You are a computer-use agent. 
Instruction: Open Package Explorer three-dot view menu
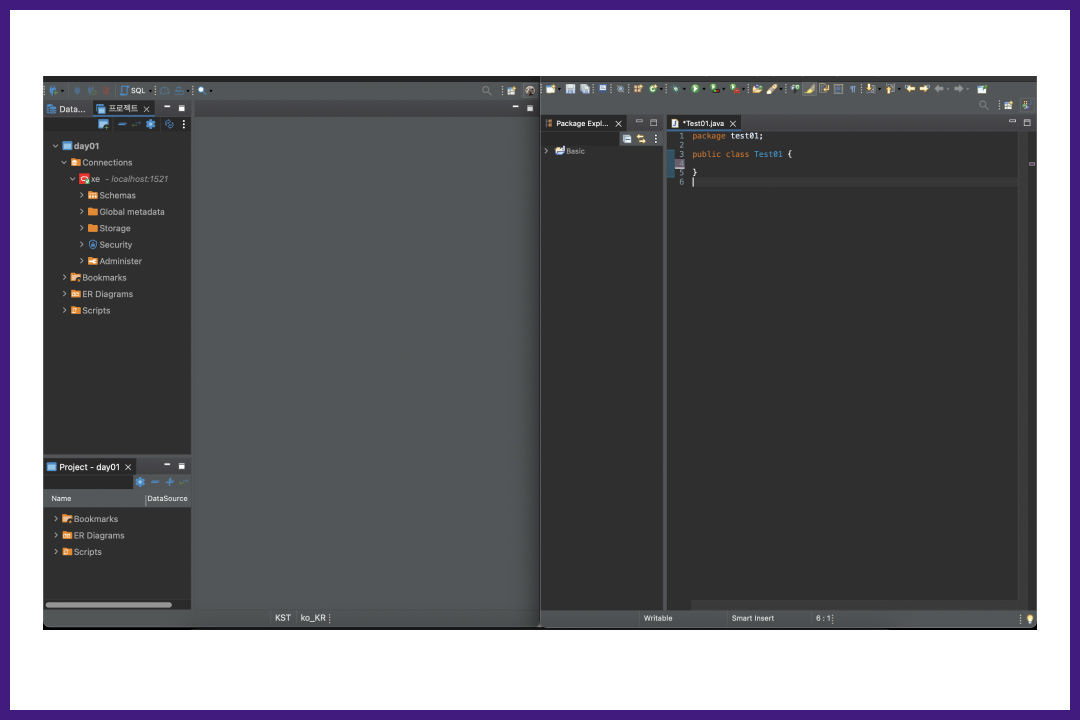[x=656, y=138]
